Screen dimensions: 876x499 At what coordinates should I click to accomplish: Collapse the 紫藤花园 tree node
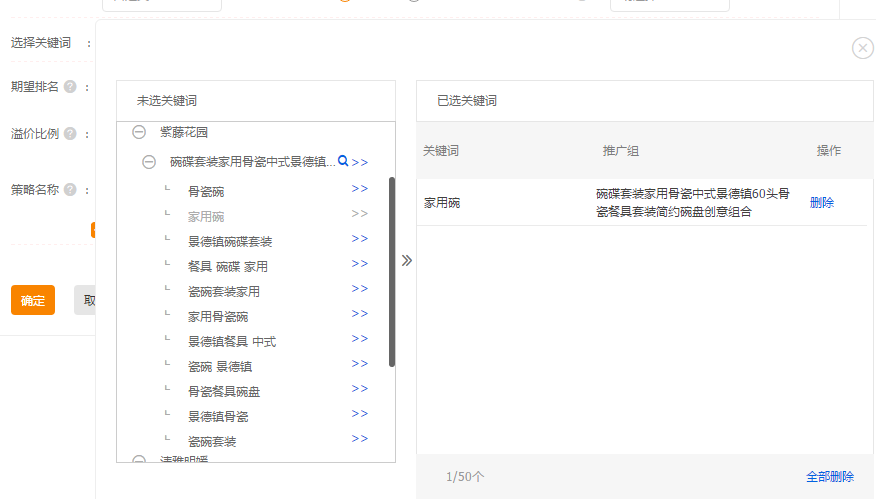[139, 132]
